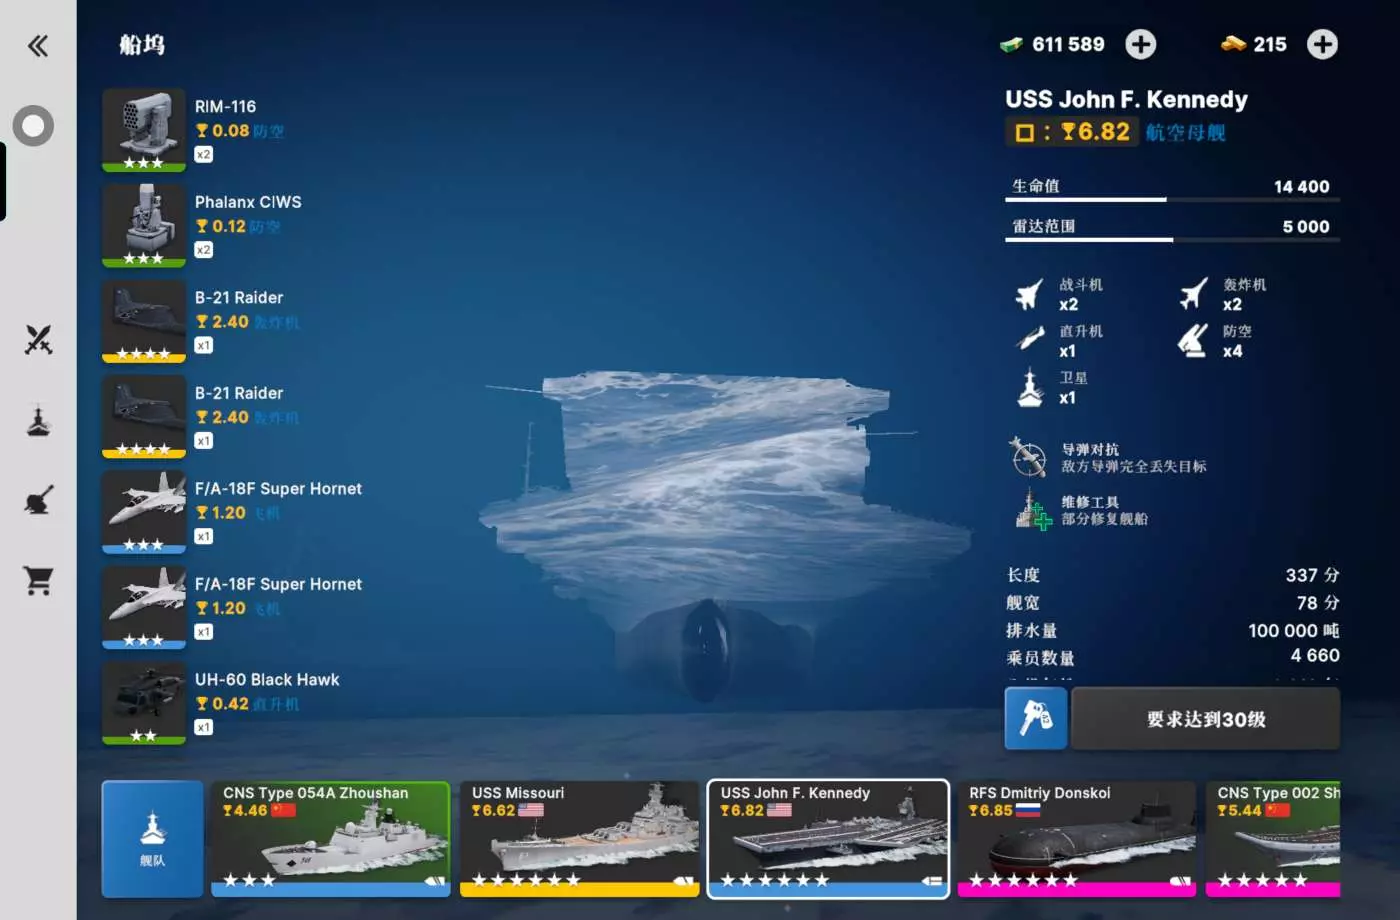Click the 215 gold balance

pos(1270,44)
